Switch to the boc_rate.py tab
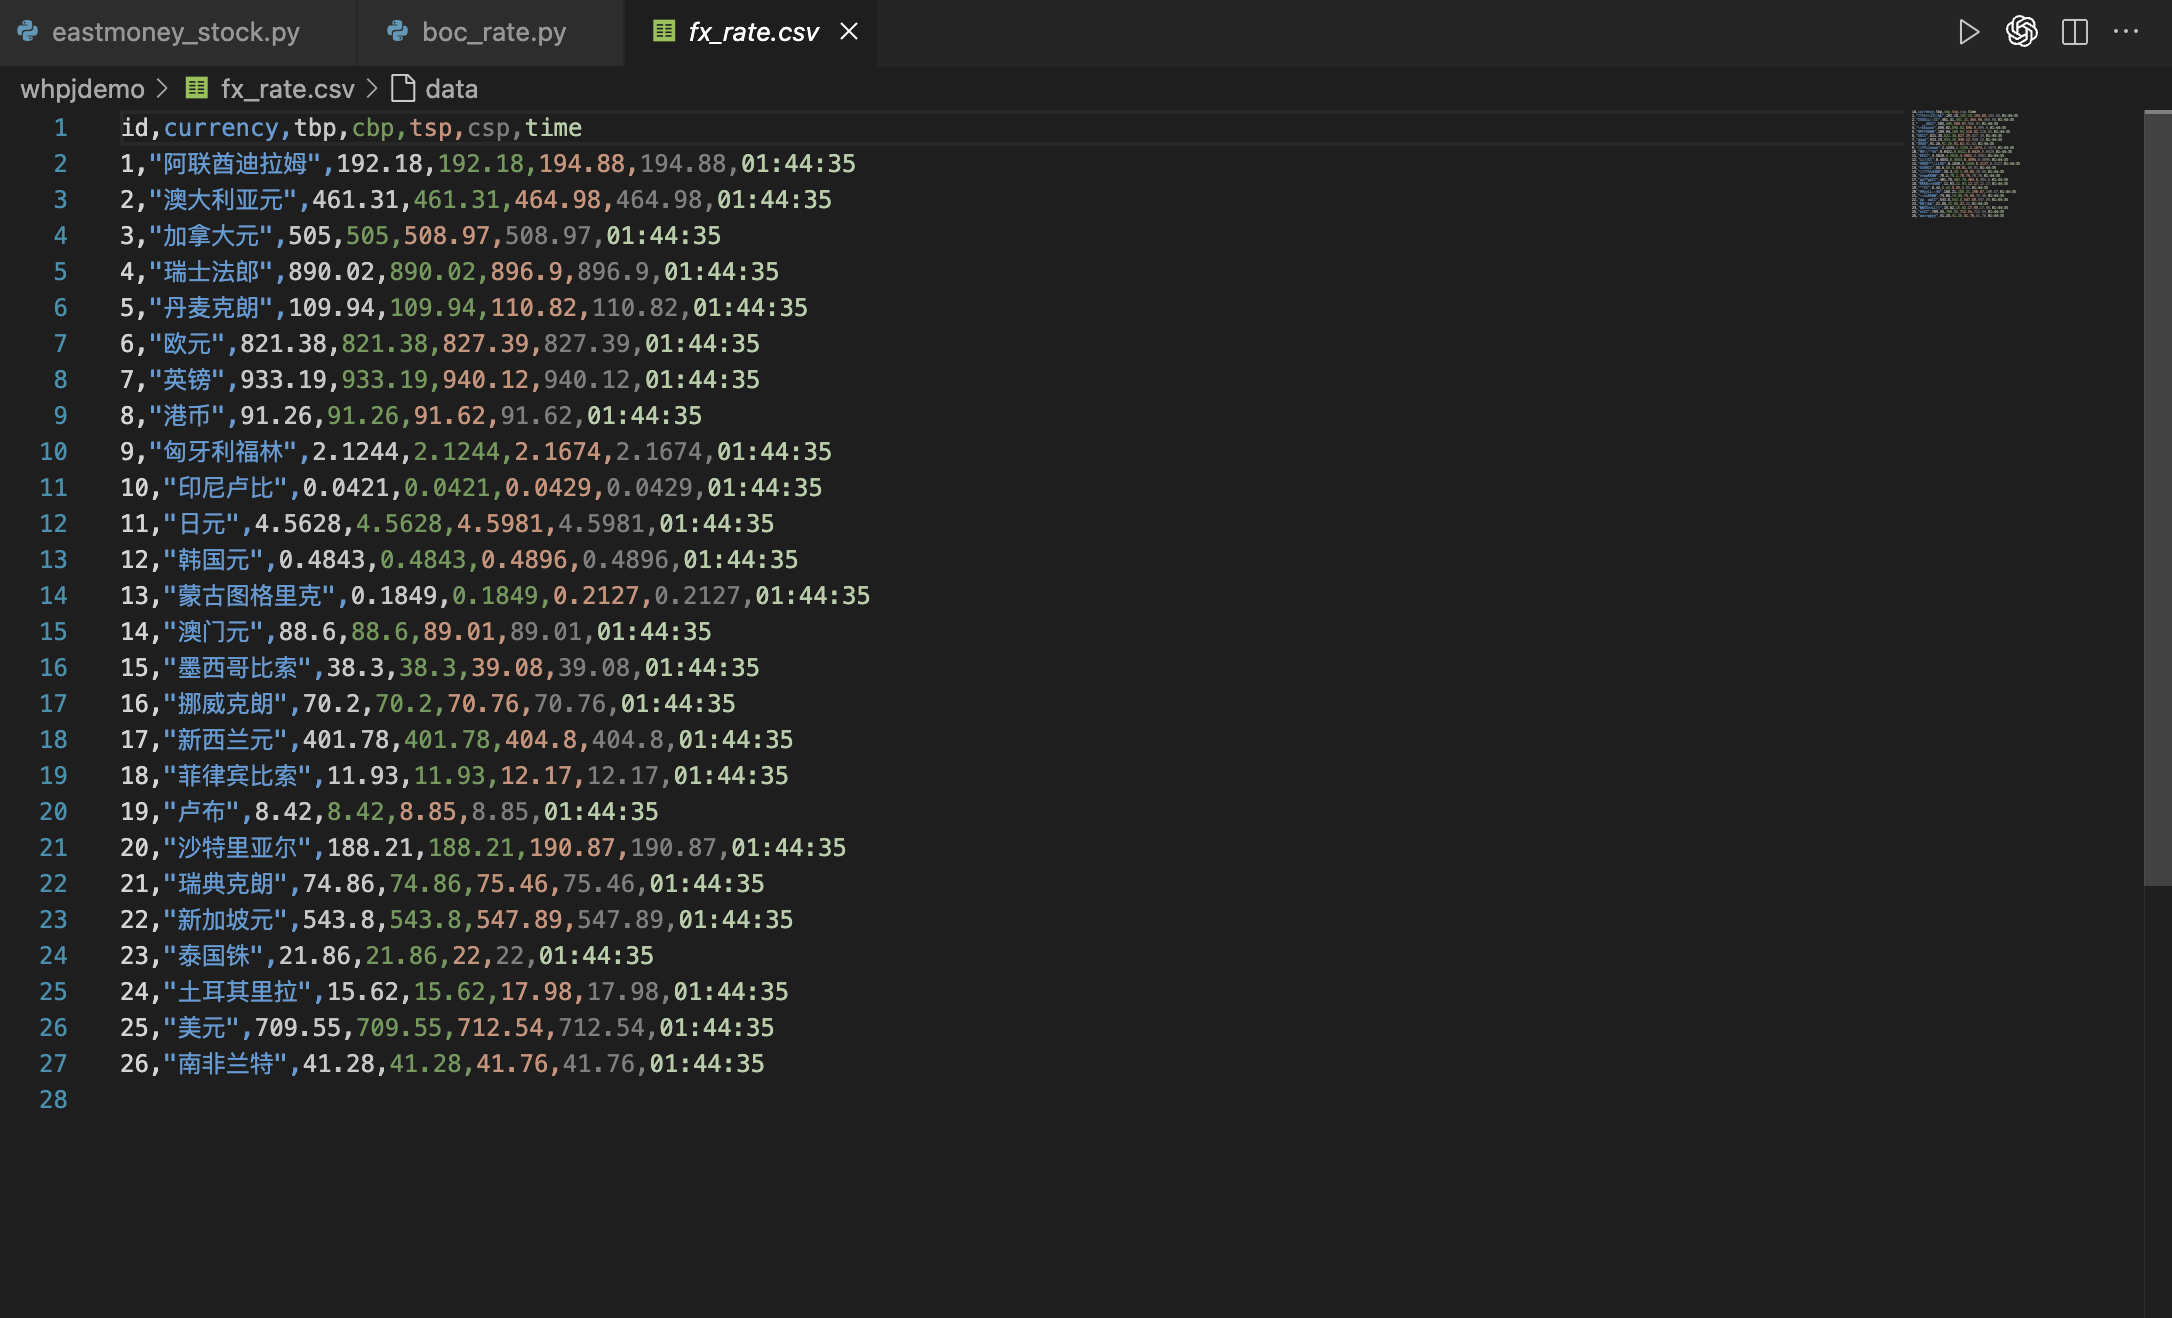 coord(494,32)
